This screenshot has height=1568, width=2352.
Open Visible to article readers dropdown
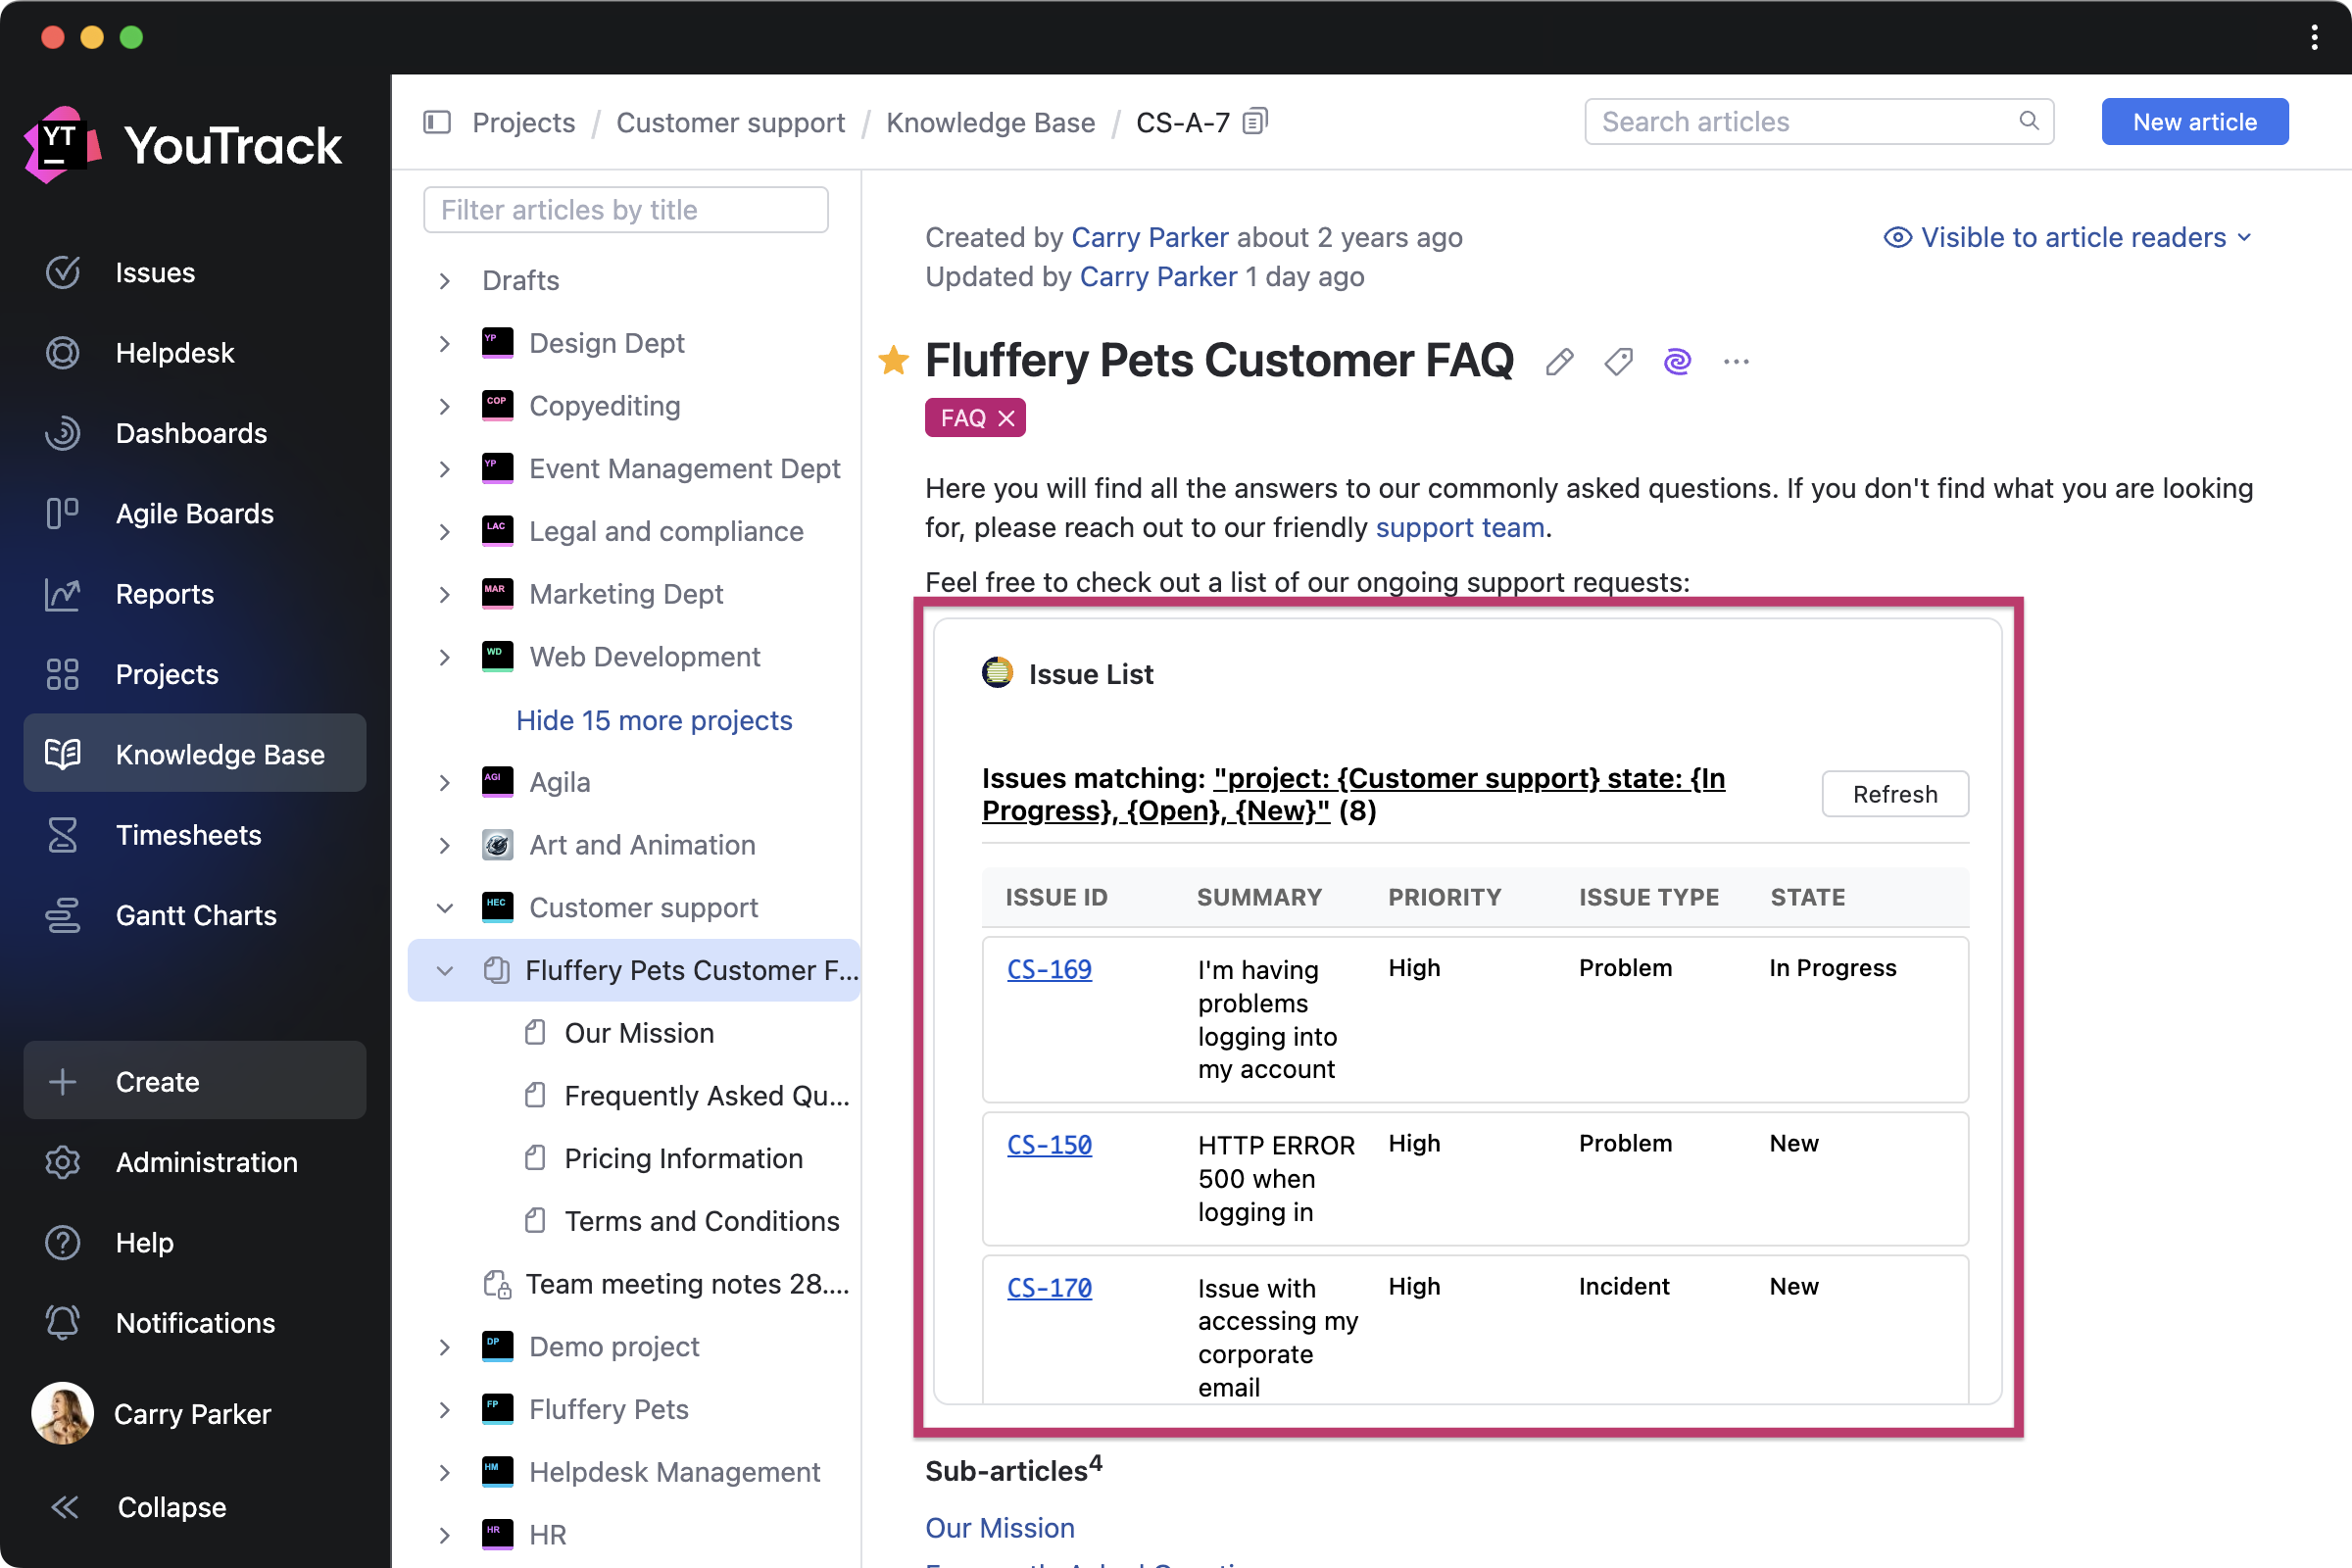click(2067, 237)
